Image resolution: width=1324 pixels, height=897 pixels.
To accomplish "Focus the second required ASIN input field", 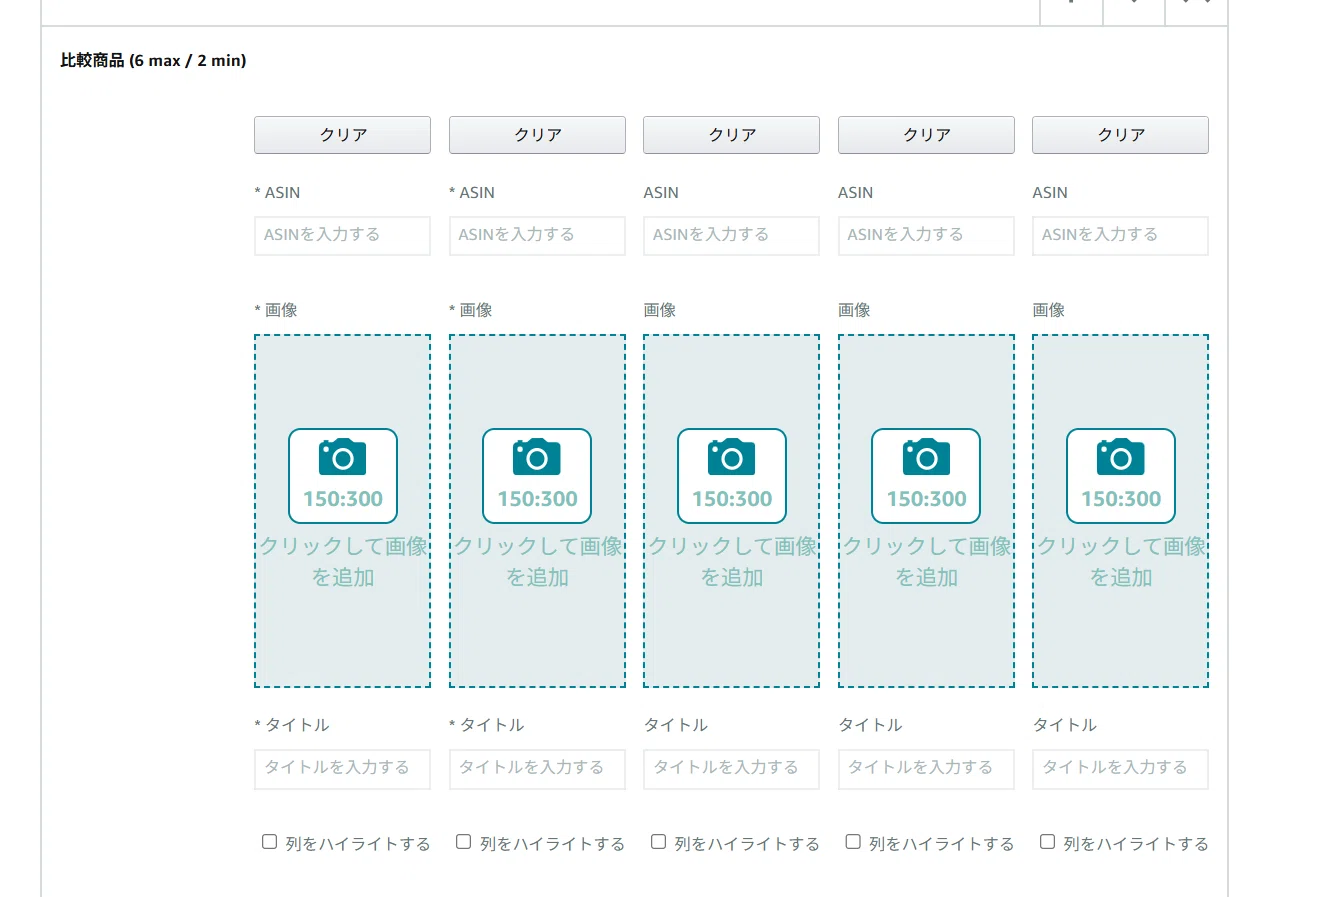I will [537, 236].
